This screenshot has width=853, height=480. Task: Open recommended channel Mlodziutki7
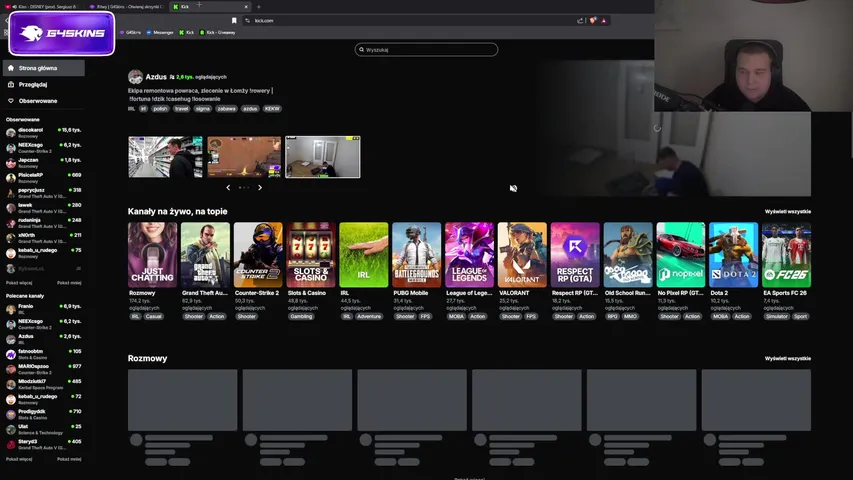(x=44, y=384)
